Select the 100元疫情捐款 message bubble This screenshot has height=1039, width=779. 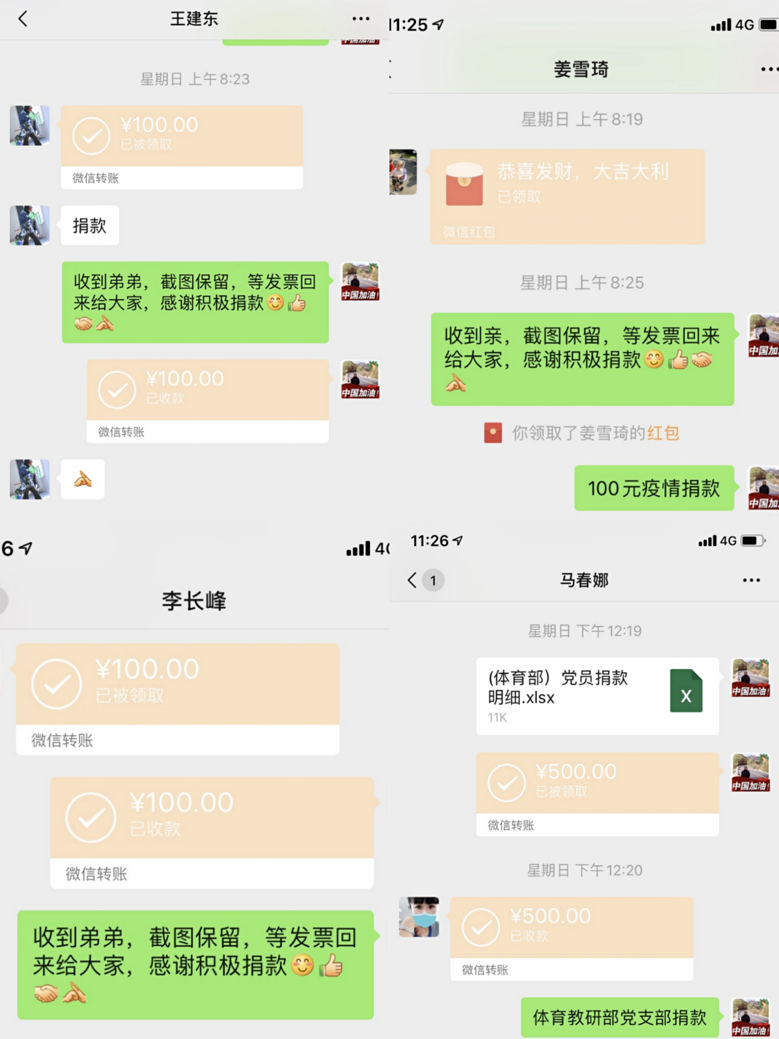point(654,488)
